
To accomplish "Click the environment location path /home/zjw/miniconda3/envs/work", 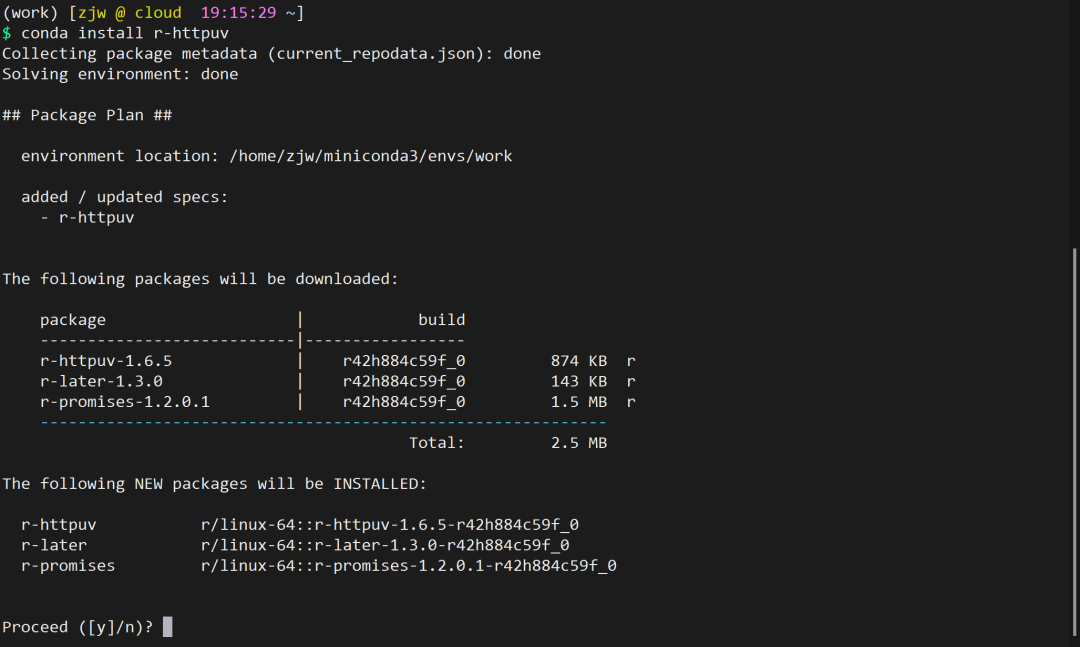I will (370, 156).
